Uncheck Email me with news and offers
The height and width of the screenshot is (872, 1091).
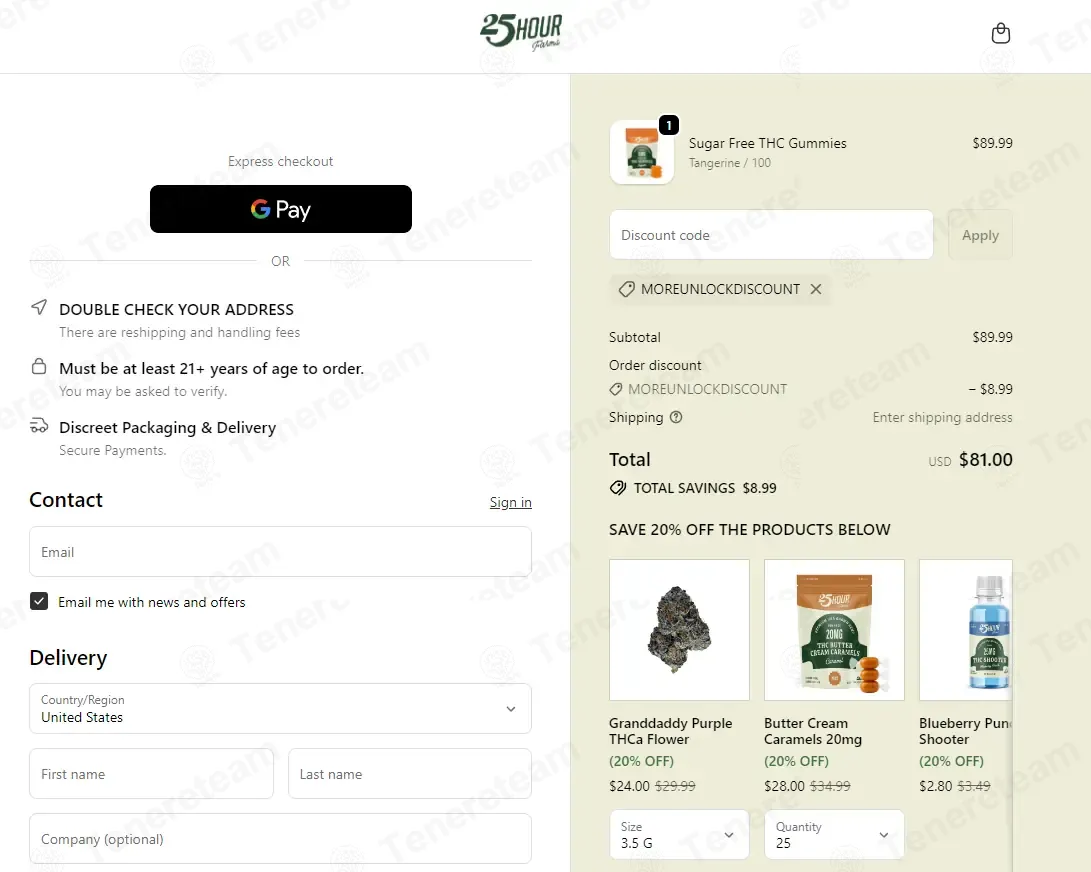[39, 601]
